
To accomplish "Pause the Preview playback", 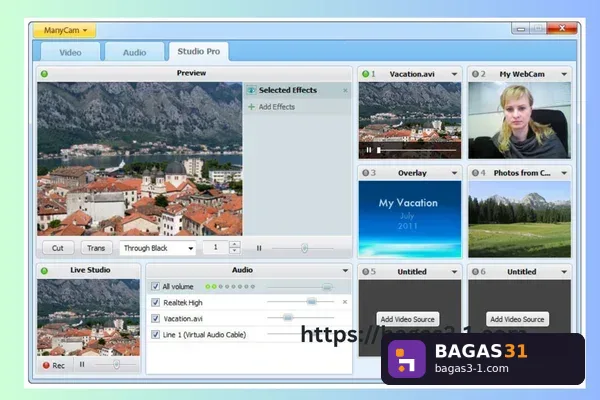I will (259, 248).
